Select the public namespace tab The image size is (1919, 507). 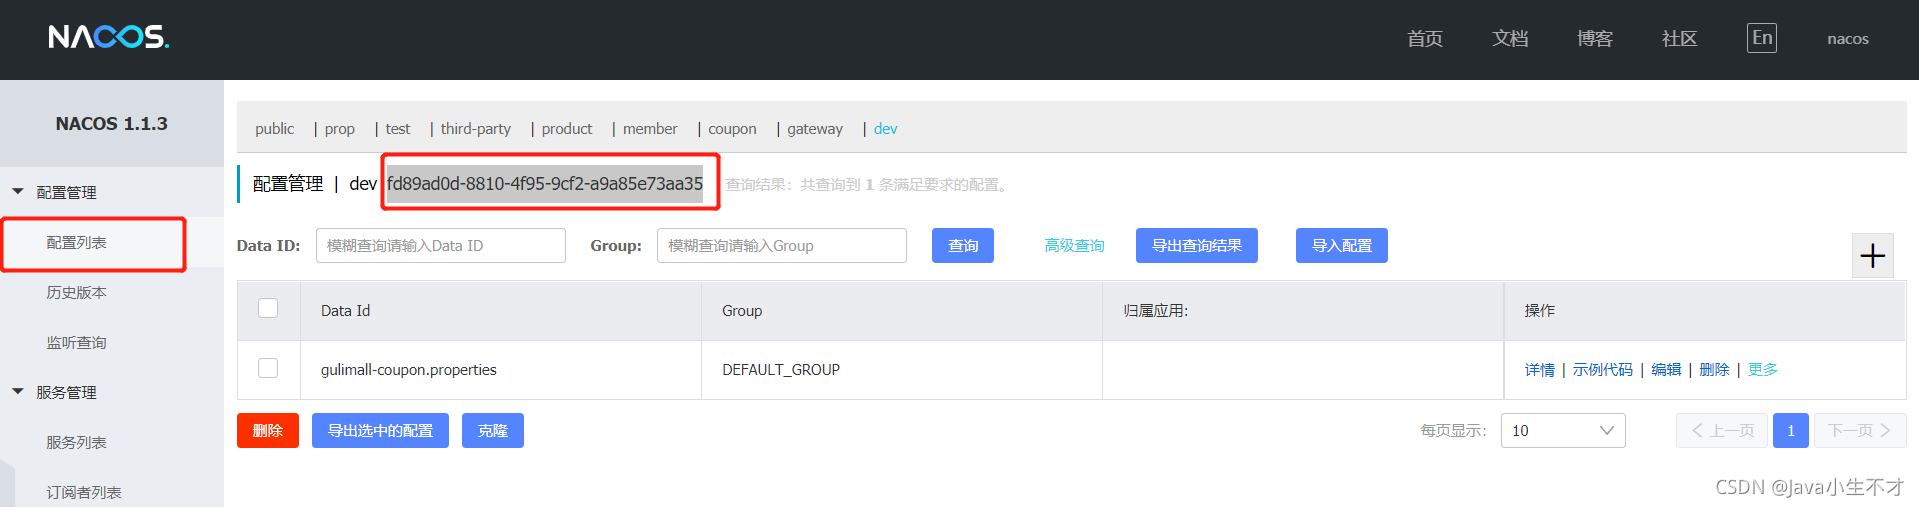pos(274,129)
